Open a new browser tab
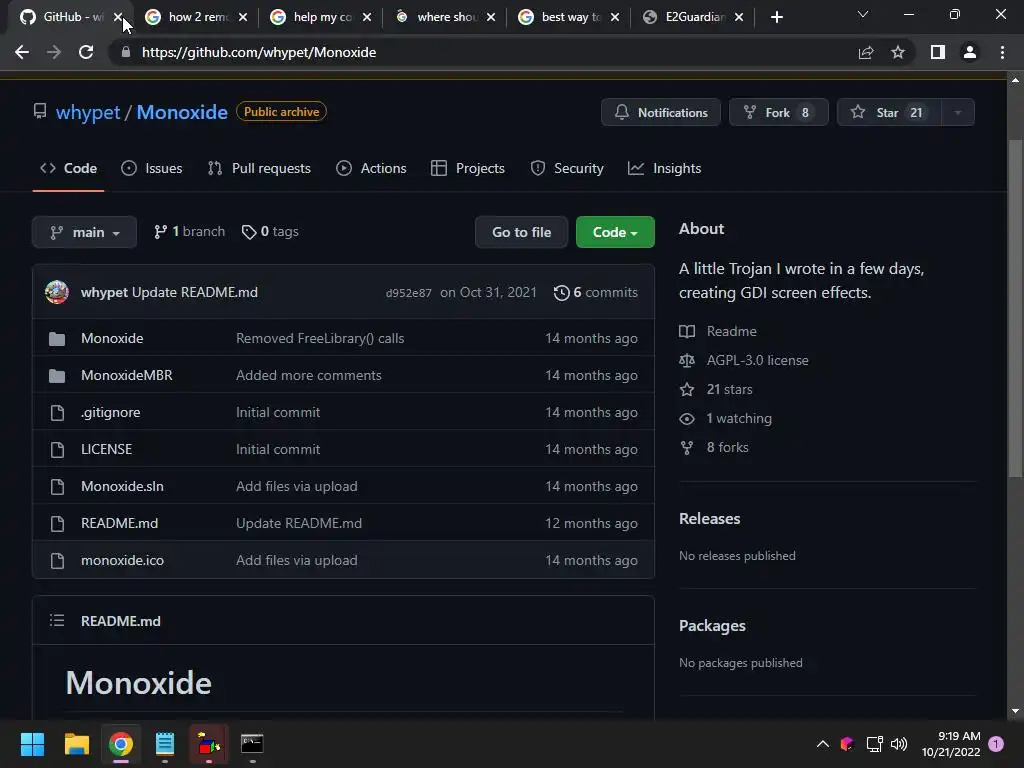1024x768 pixels. (x=776, y=17)
